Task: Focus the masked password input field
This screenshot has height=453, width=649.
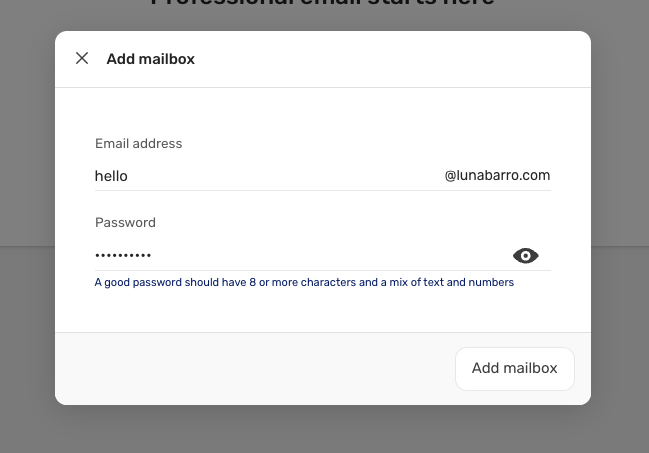Action: click(x=302, y=255)
